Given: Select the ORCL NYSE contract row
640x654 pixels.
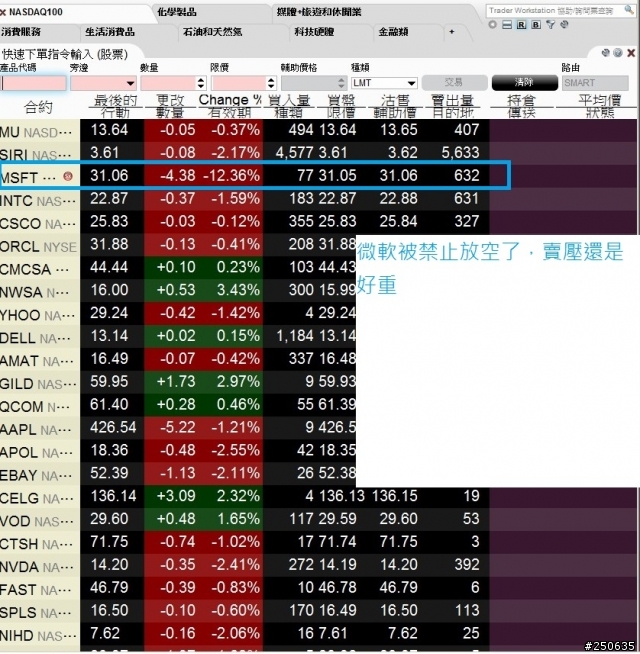Looking at the screenshot, I should (40, 247).
